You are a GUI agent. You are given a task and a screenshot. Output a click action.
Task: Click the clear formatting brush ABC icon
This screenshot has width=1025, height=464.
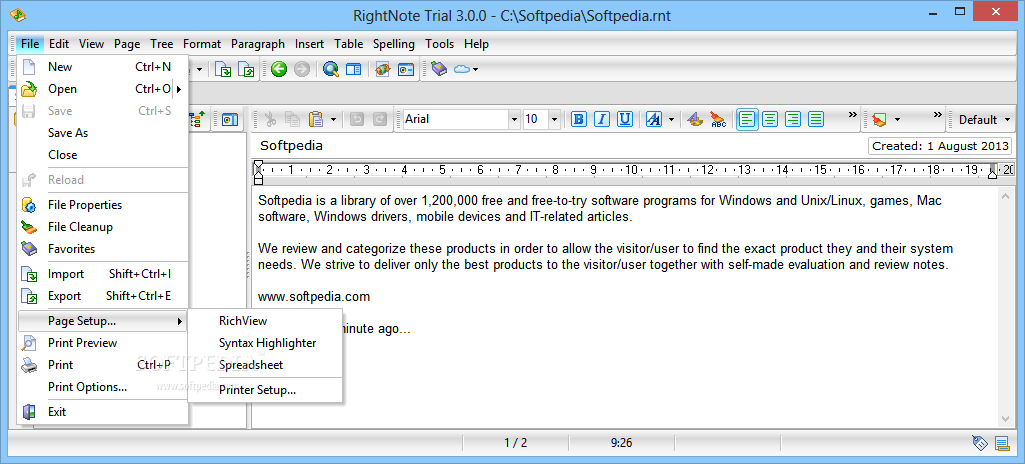tap(718, 119)
